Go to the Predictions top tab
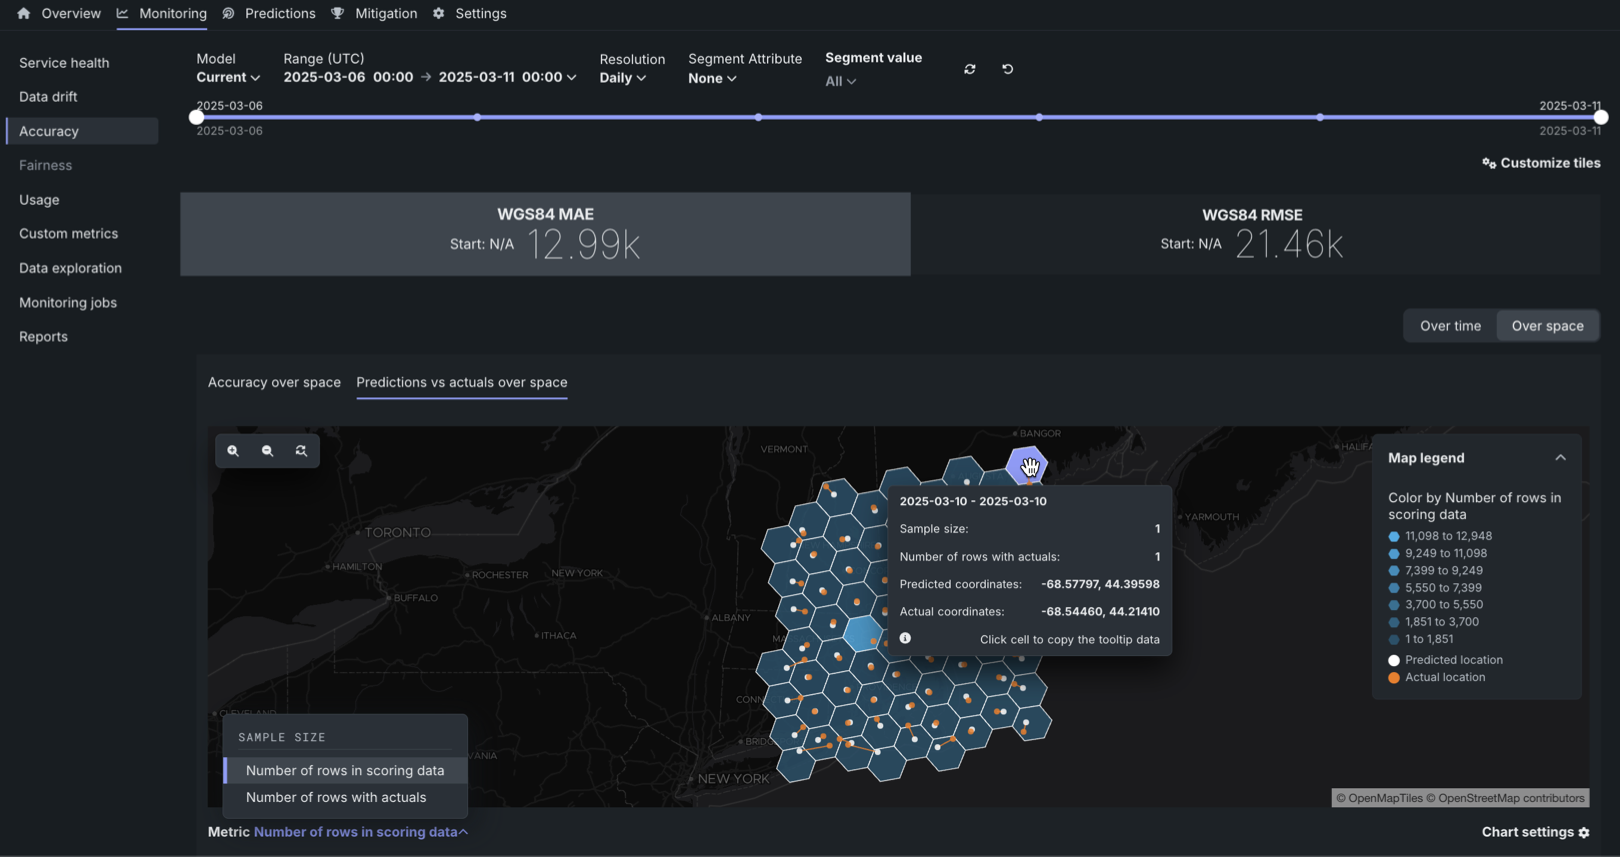Screen dimensions: 1620x857 (279, 14)
